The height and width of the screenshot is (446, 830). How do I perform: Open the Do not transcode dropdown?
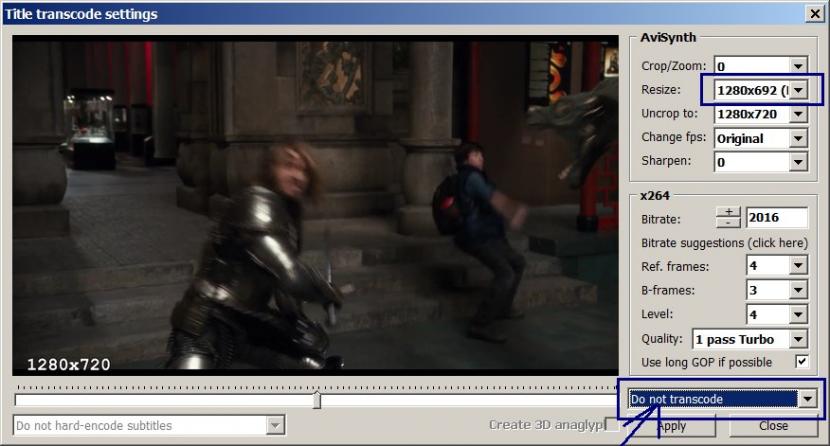[808, 399]
